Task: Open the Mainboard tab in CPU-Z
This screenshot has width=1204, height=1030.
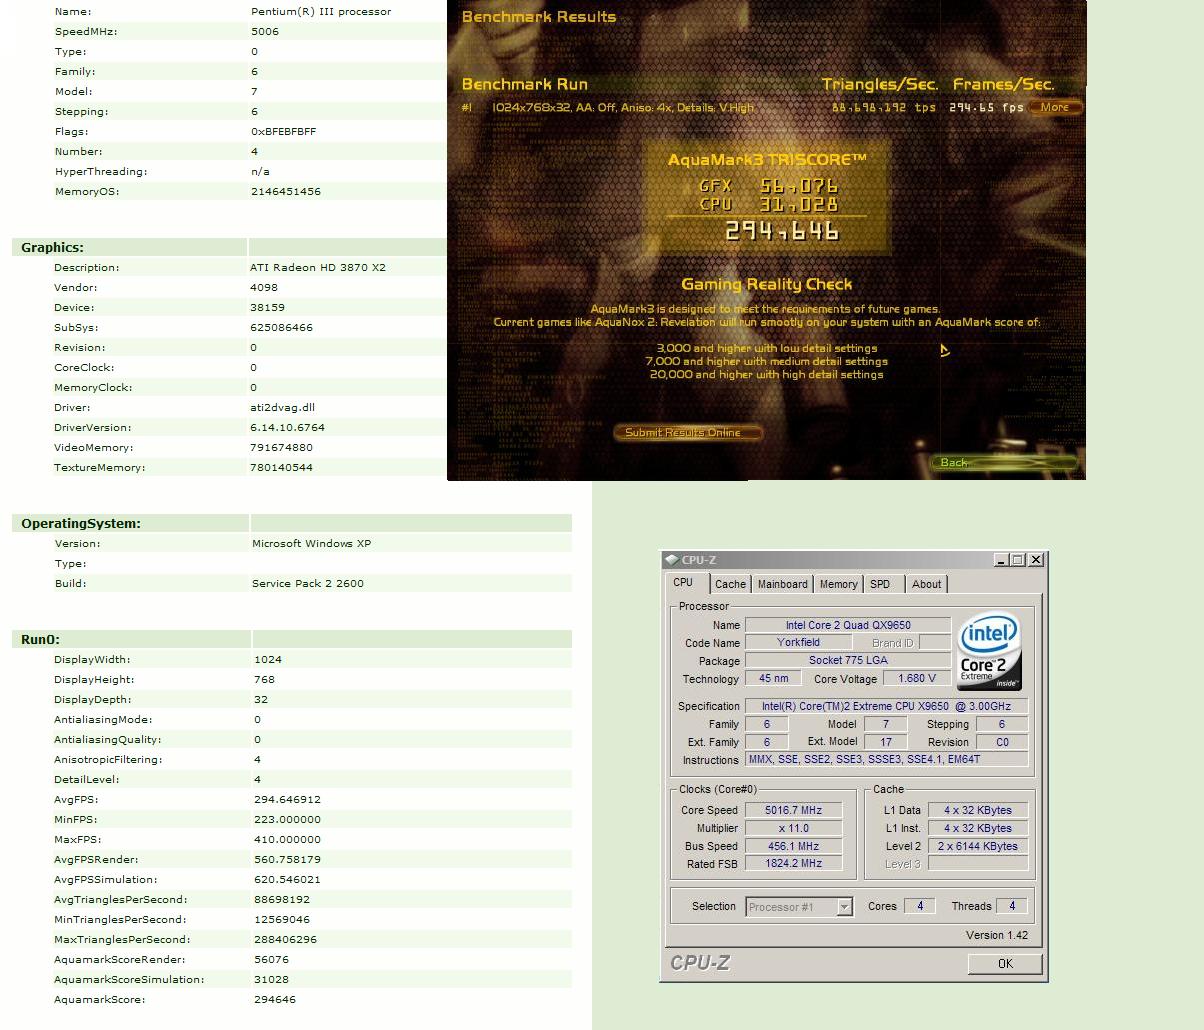Action: point(782,584)
